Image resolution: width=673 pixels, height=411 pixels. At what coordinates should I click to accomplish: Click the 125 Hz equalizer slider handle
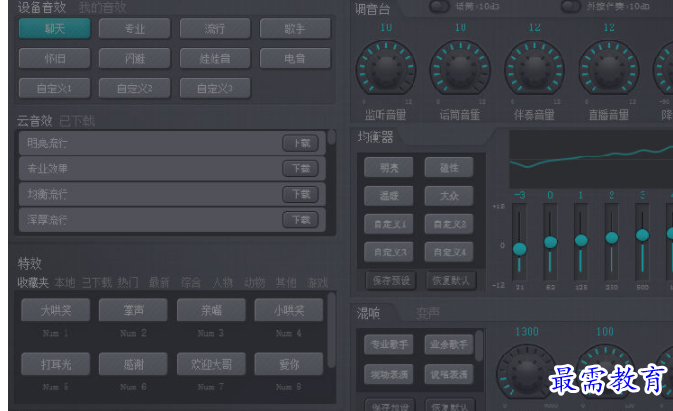tap(581, 240)
